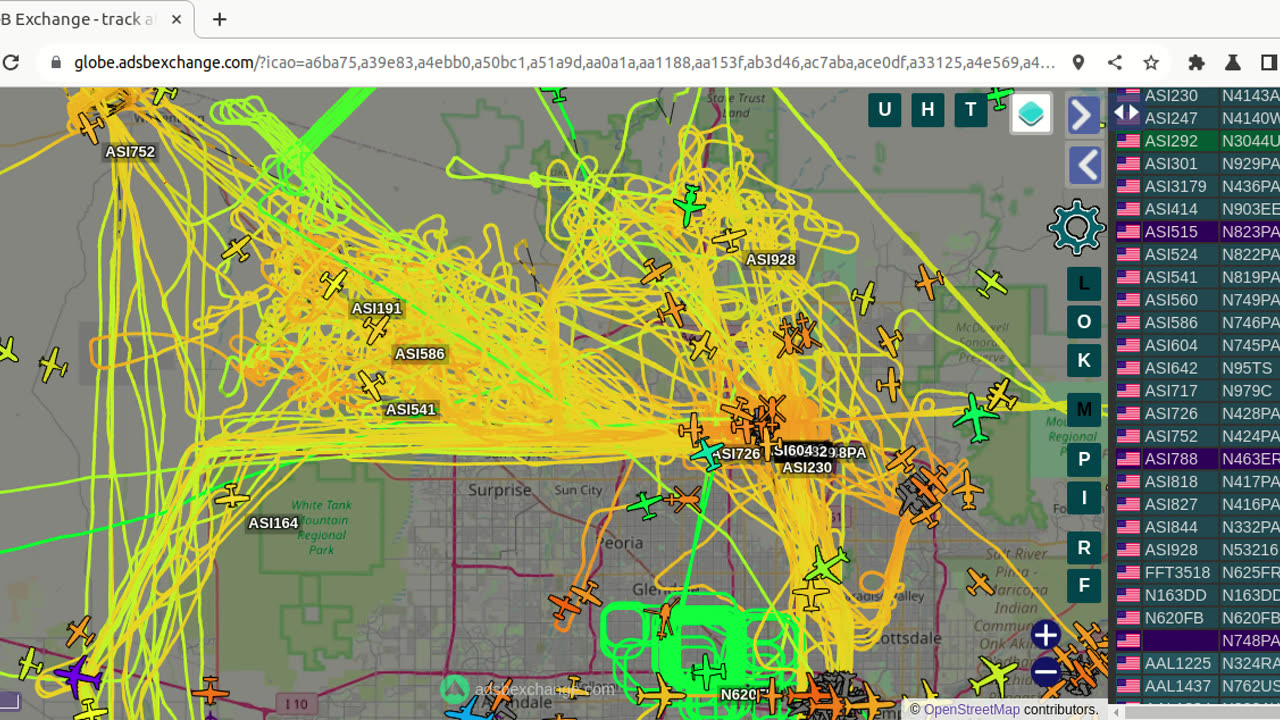Click the left-pointing chevron sidebar button
This screenshot has width=1280, height=720.
pos(1084,165)
